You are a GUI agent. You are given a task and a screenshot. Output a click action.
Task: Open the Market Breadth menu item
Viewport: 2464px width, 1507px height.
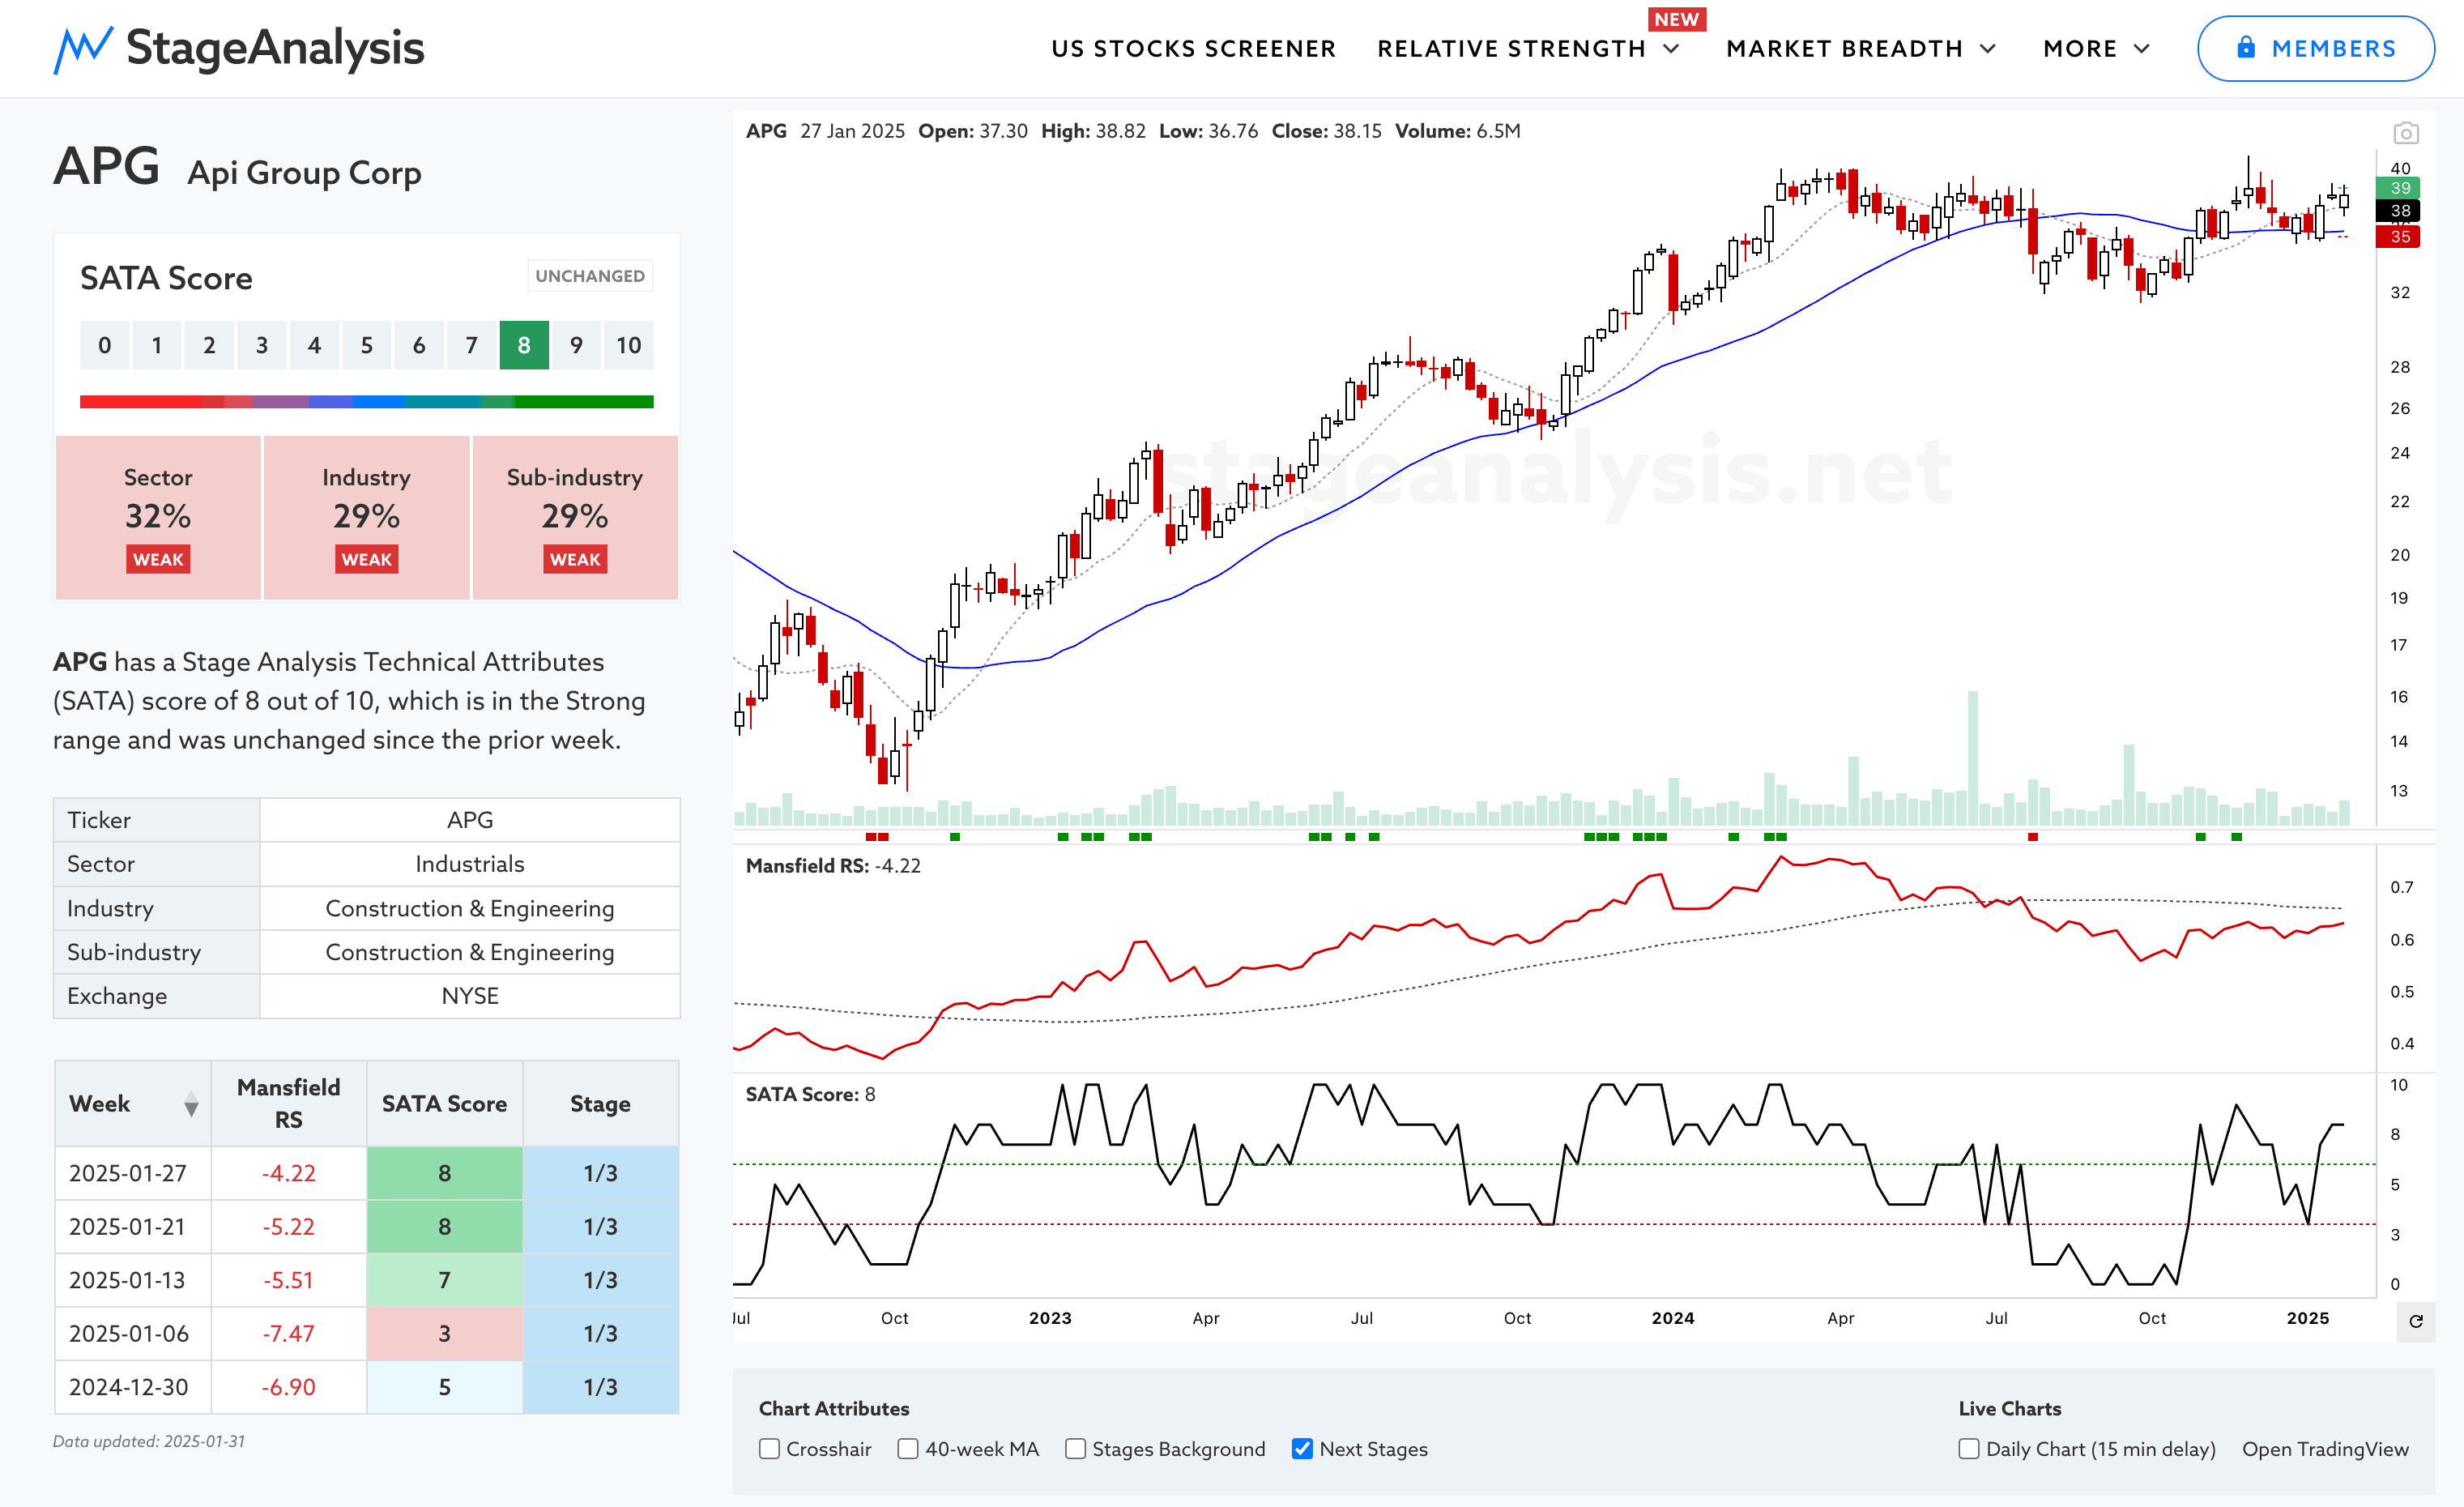click(x=1844, y=49)
